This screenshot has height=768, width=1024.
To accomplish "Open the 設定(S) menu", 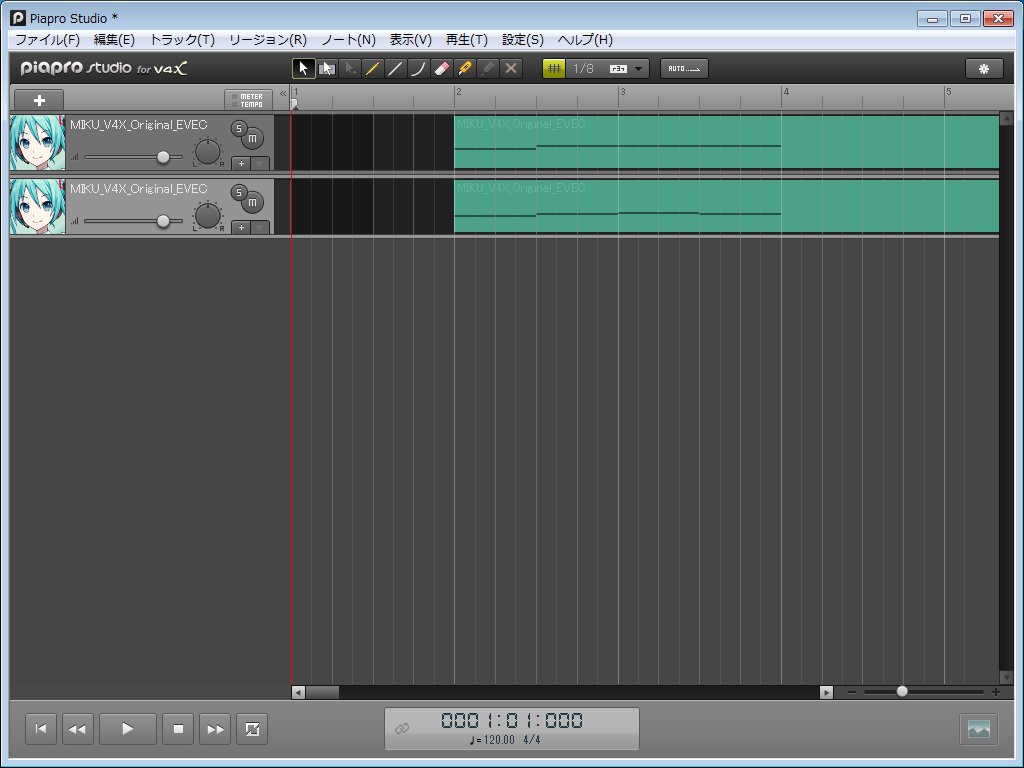I will 522,40.
